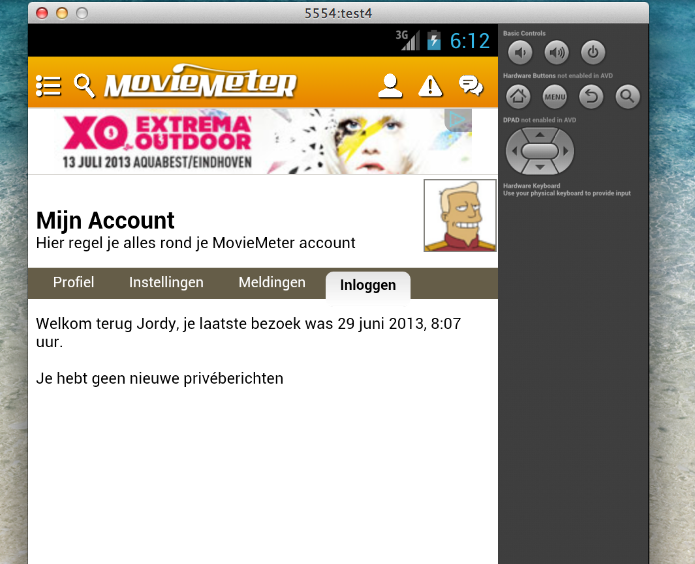Click the MovieMeter logo
The height and width of the screenshot is (564, 695).
click(200, 85)
